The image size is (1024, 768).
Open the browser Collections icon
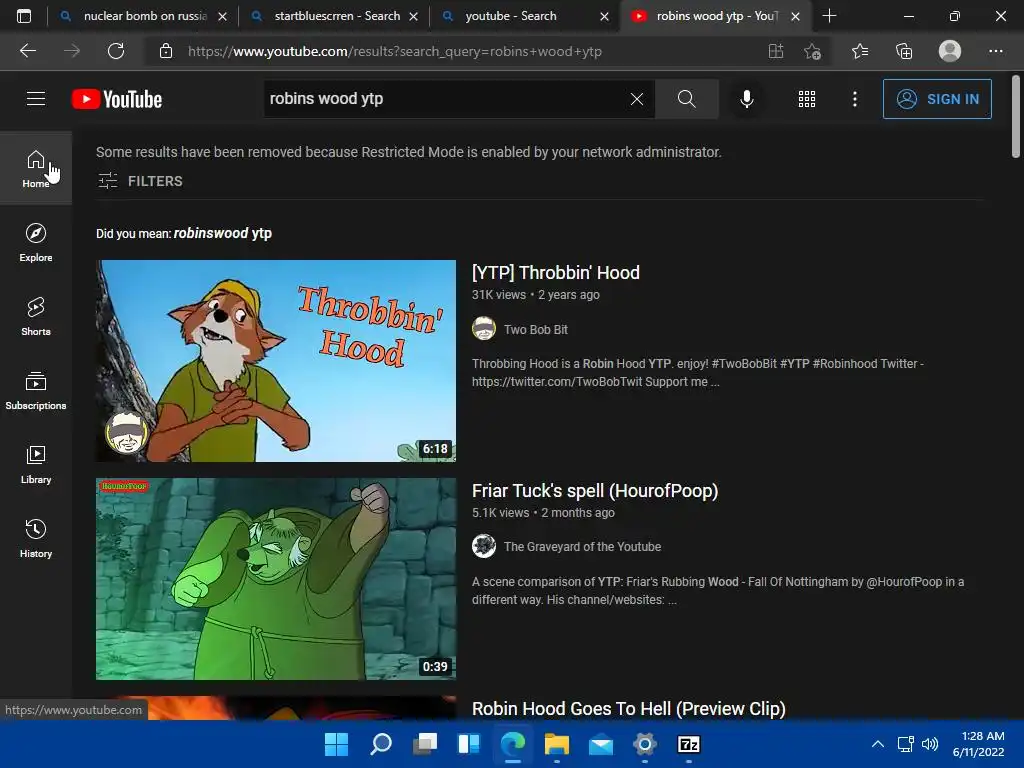(x=904, y=51)
